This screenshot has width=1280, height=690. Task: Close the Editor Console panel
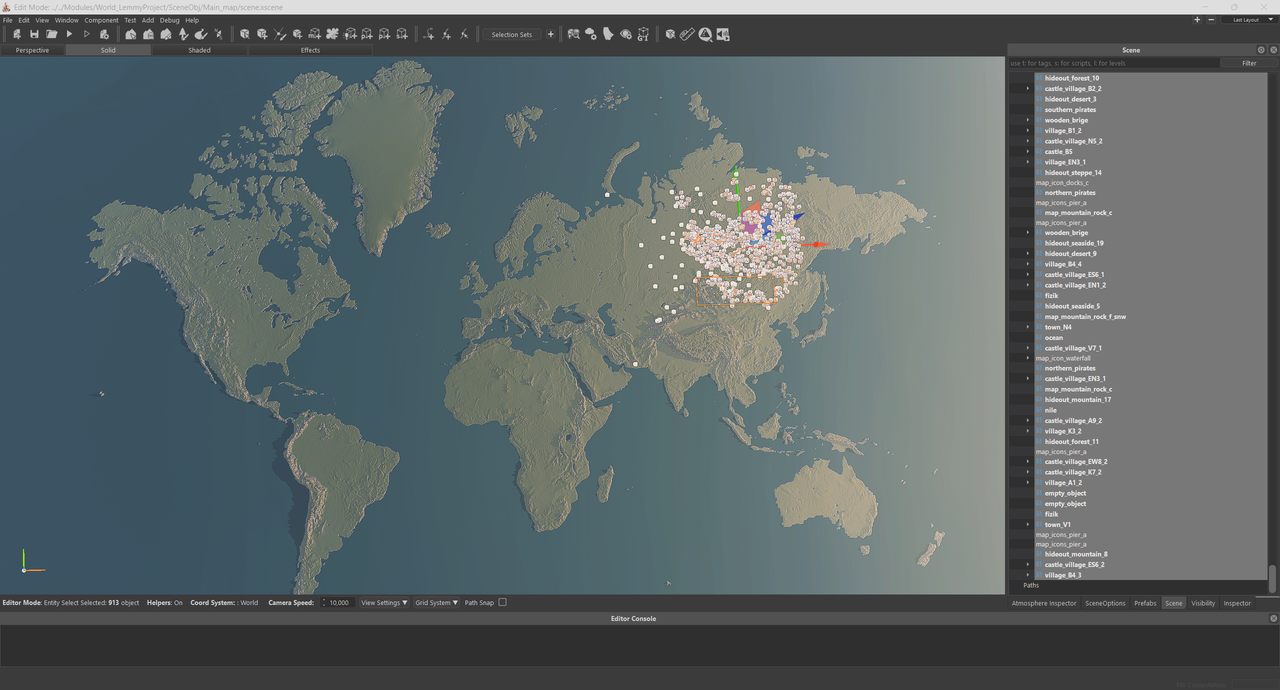(1273, 619)
